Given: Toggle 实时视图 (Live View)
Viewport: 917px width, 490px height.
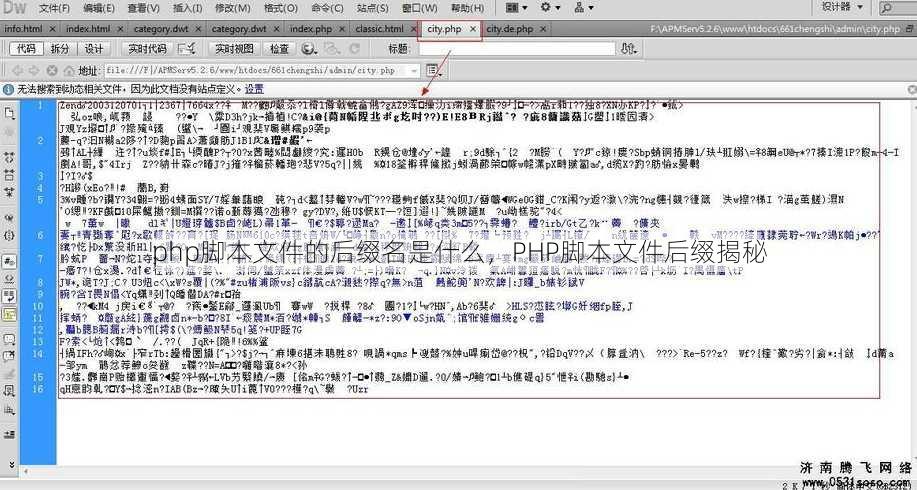Looking at the screenshot, I should click(235, 49).
